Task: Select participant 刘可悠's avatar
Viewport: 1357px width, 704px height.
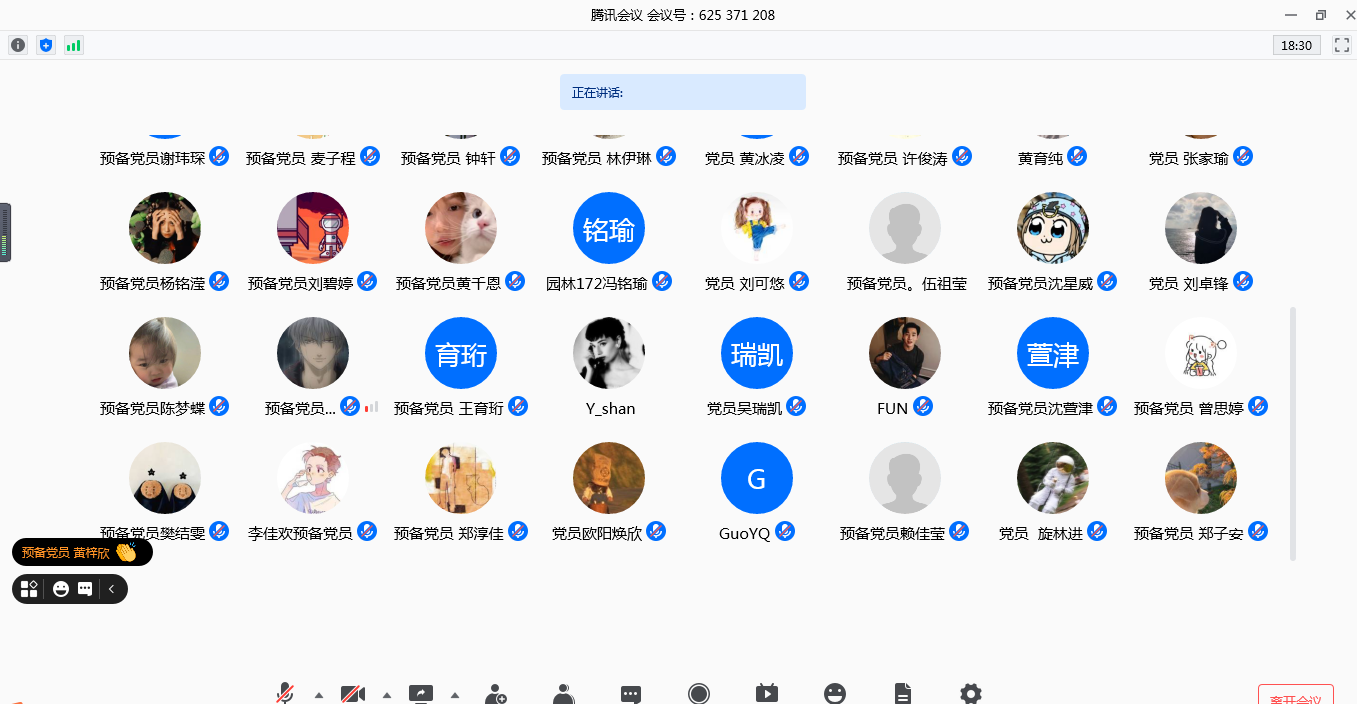Action: click(757, 229)
